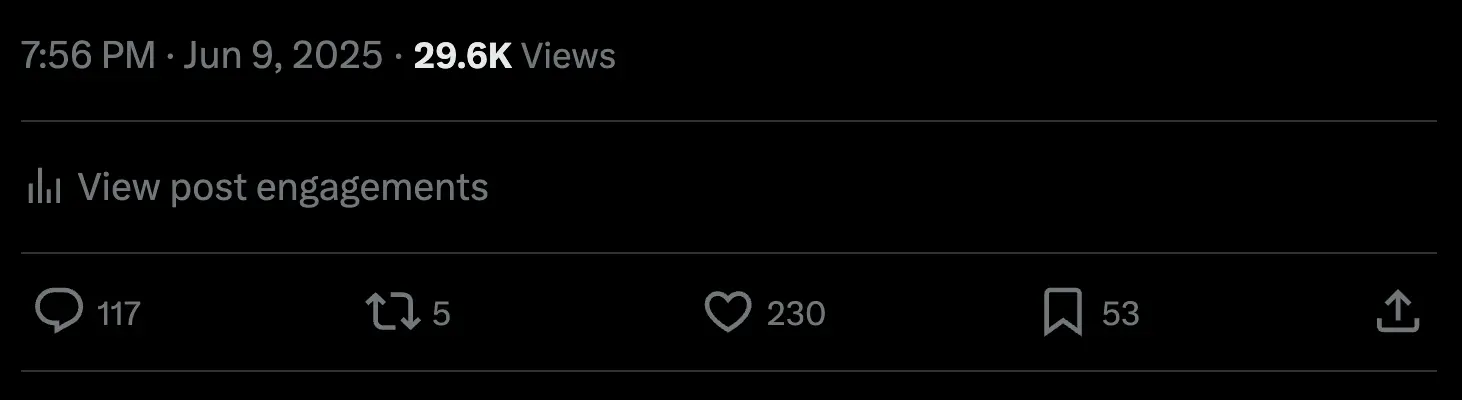Like the post with the heart icon
The image size is (1462, 400).
pyautogui.click(x=727, y=312)
